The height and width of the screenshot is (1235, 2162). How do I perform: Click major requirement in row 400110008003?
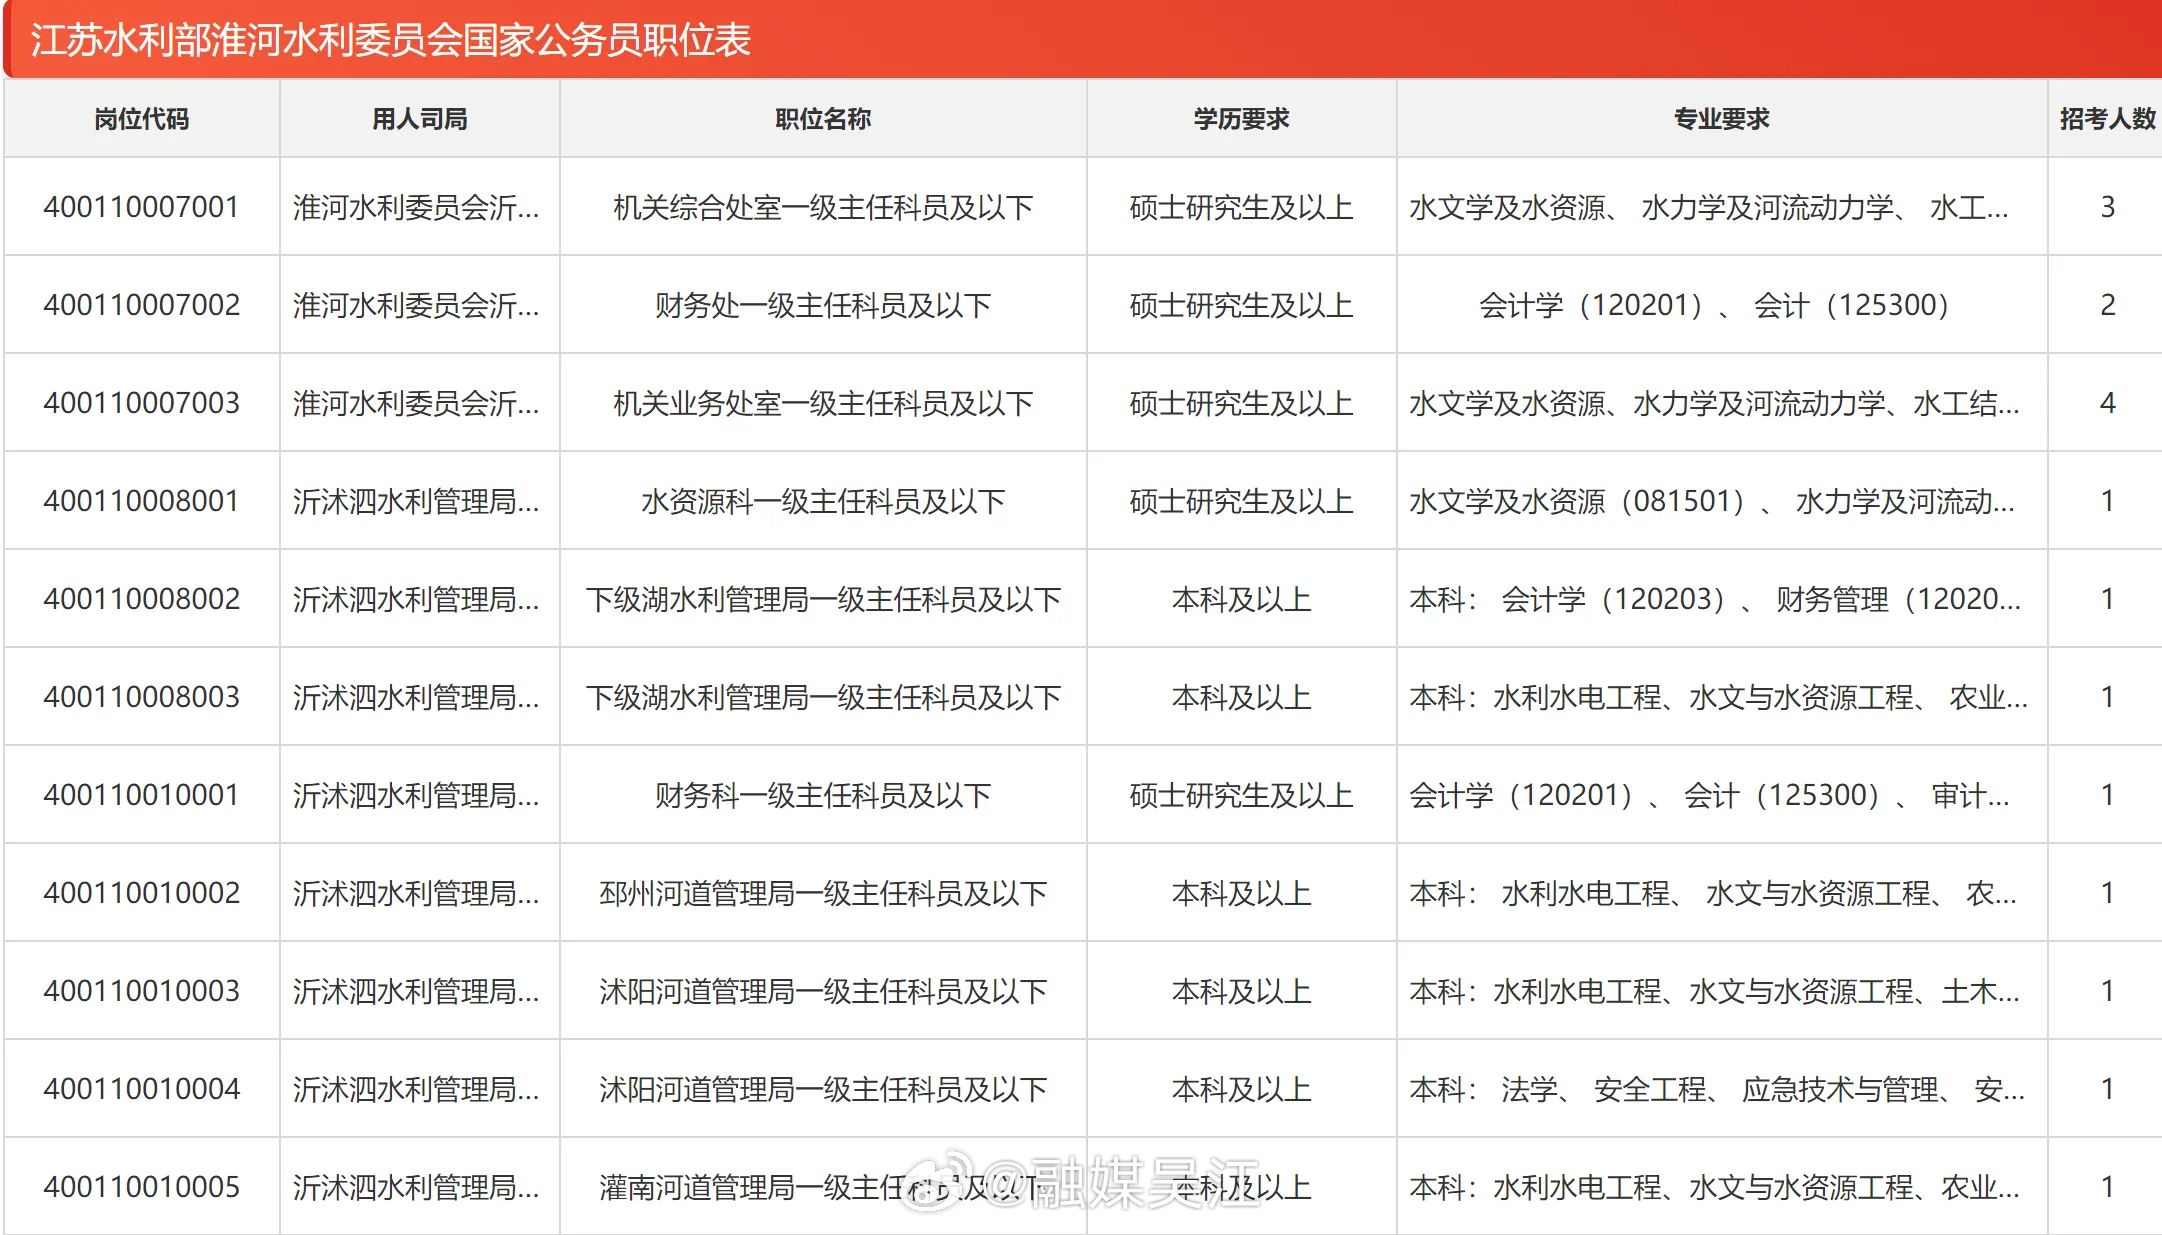1718,697
